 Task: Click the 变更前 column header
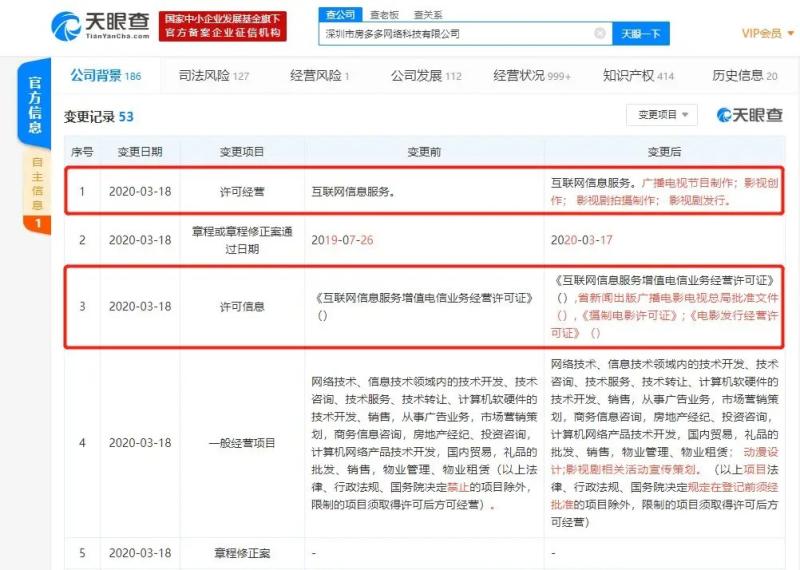pyautogui.click(x=424, y=152)
